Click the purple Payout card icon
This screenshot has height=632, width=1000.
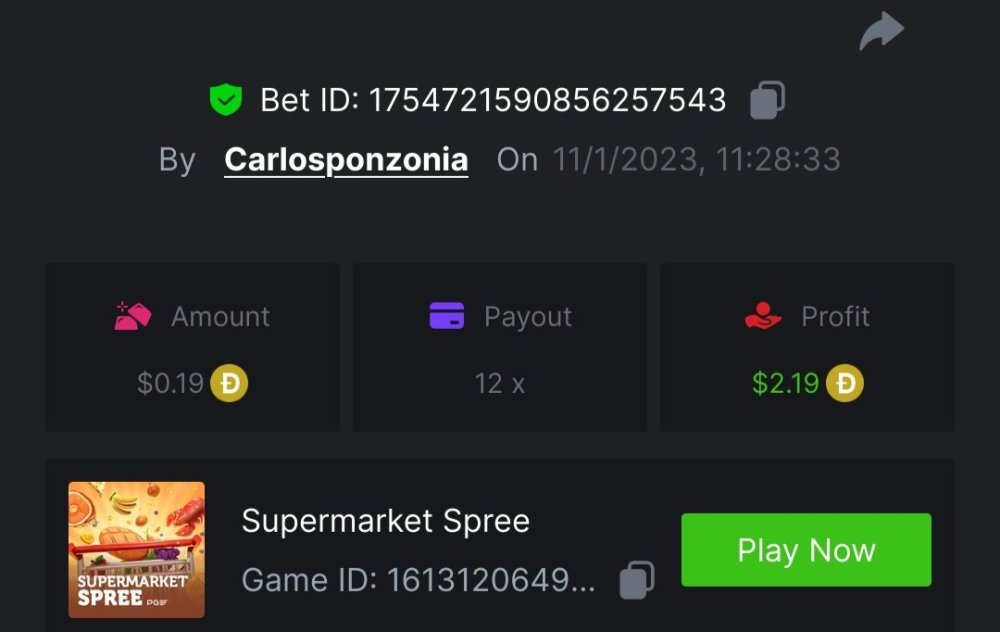tap(447, 316)
